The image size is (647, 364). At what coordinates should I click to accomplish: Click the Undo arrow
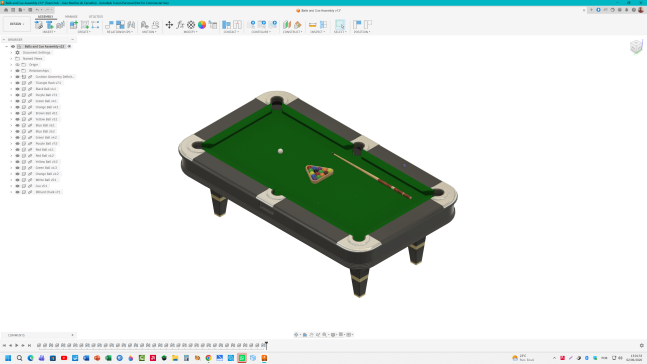[37, 10]
